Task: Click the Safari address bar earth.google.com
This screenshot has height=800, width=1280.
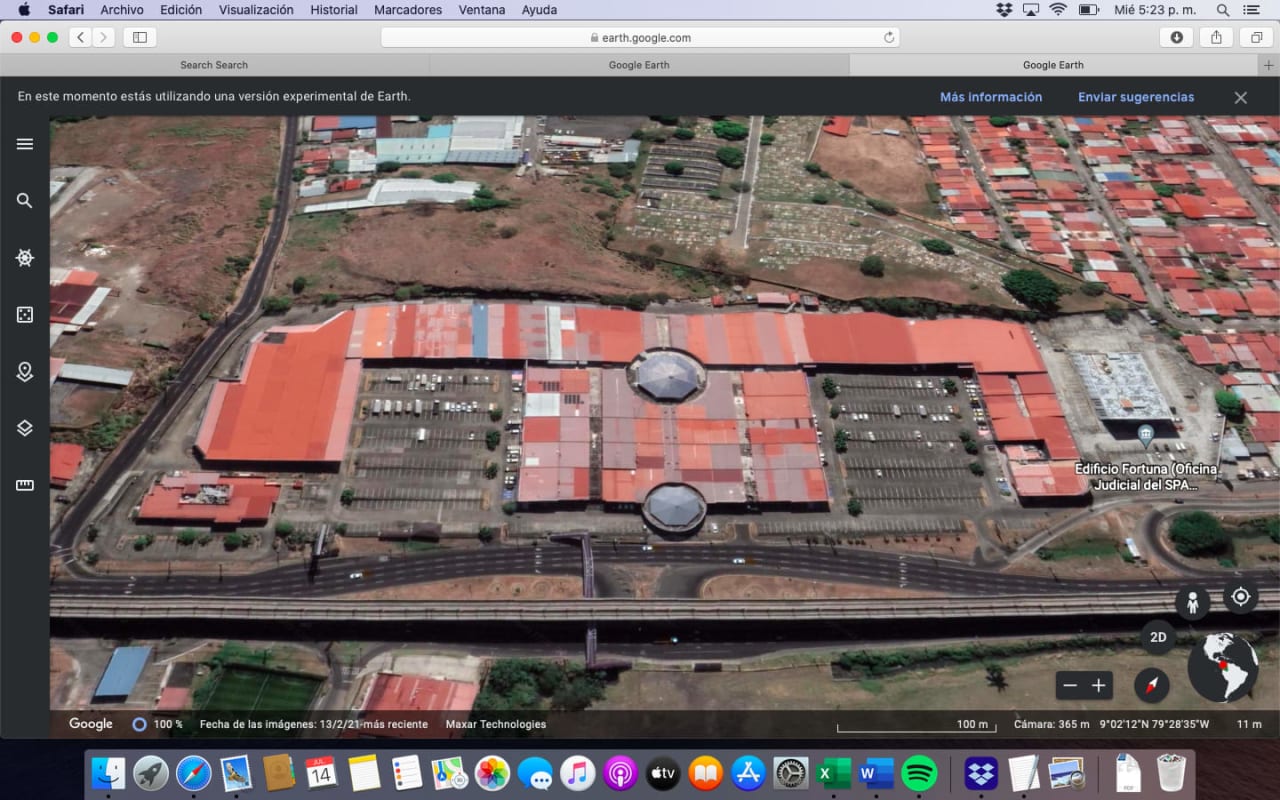Action: coord(640,38)
